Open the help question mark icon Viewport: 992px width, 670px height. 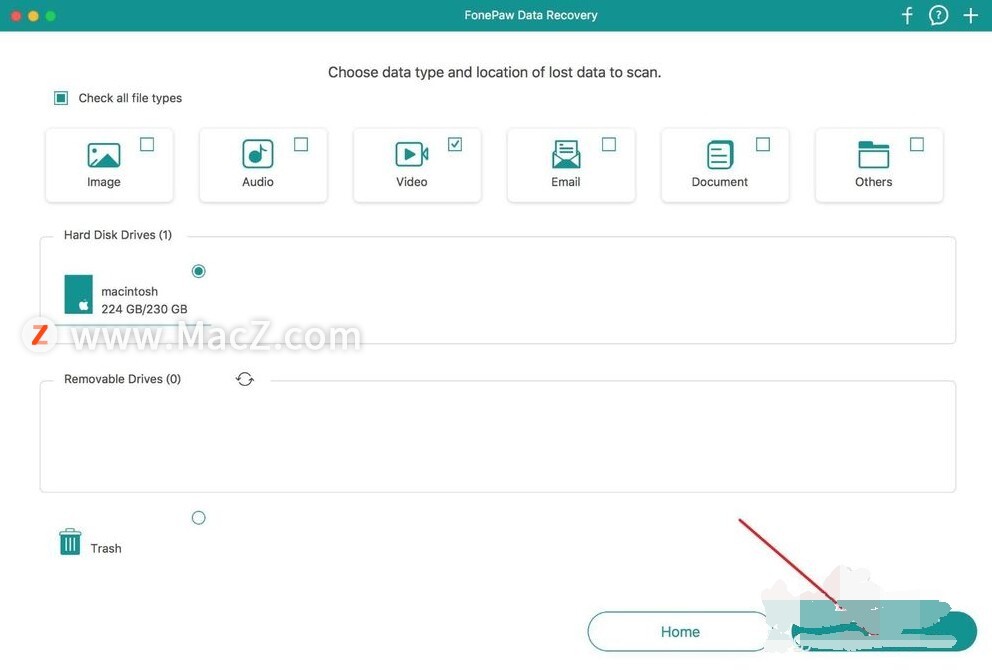coord(938,15)
